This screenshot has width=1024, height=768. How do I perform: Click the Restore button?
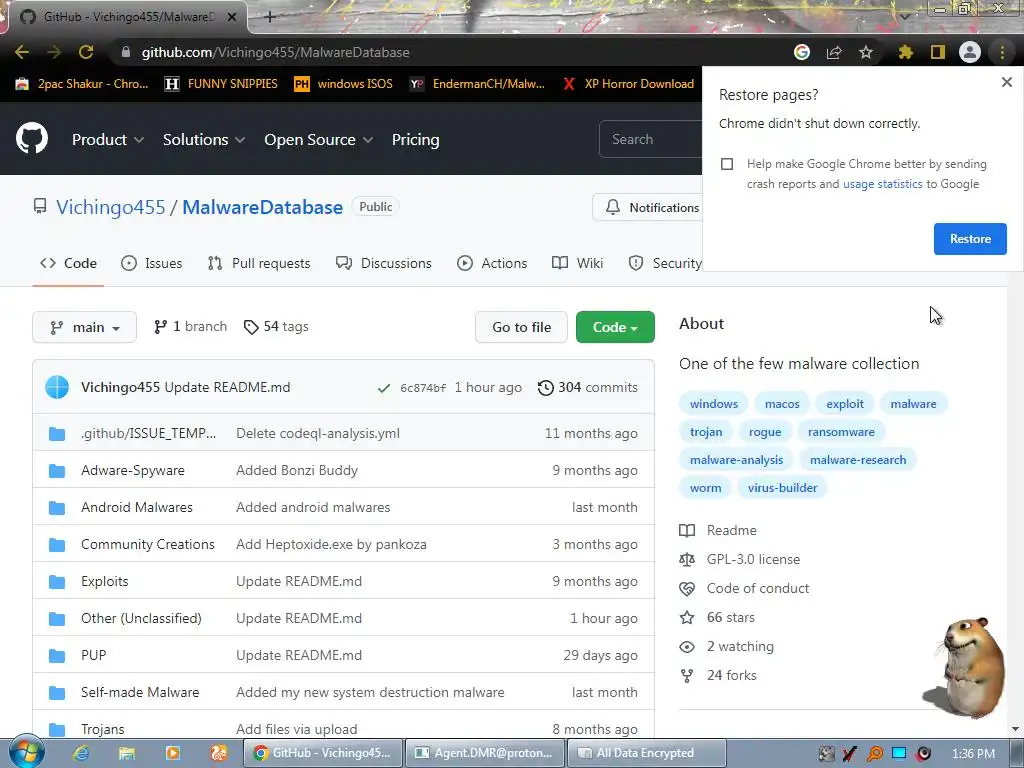tap(970, 239)
